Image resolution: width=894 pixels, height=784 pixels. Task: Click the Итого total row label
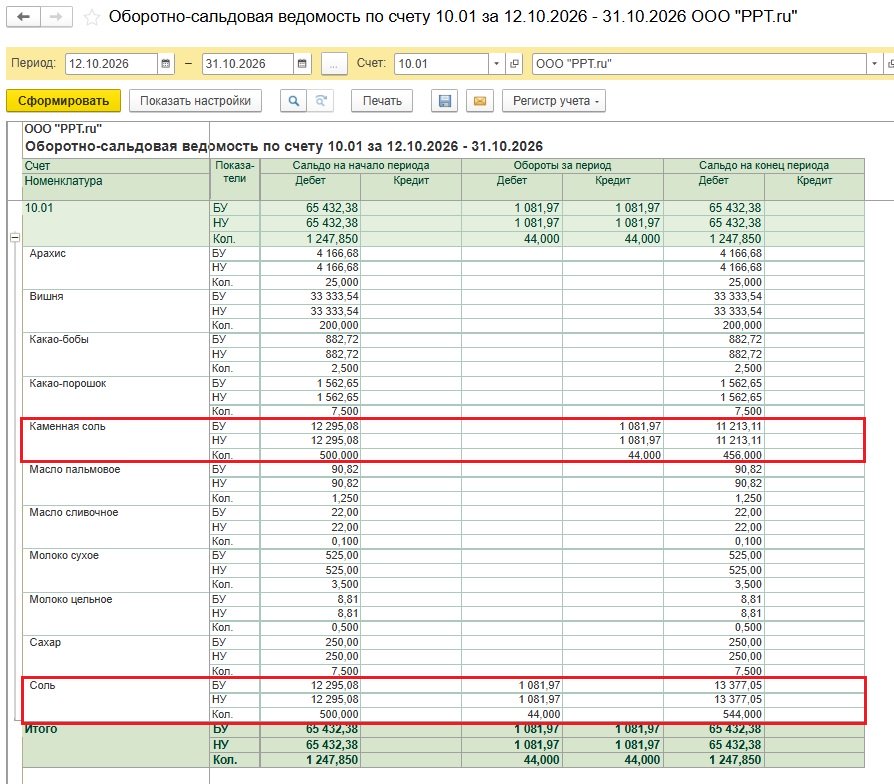pyautogui.click(x=41, y=729)
